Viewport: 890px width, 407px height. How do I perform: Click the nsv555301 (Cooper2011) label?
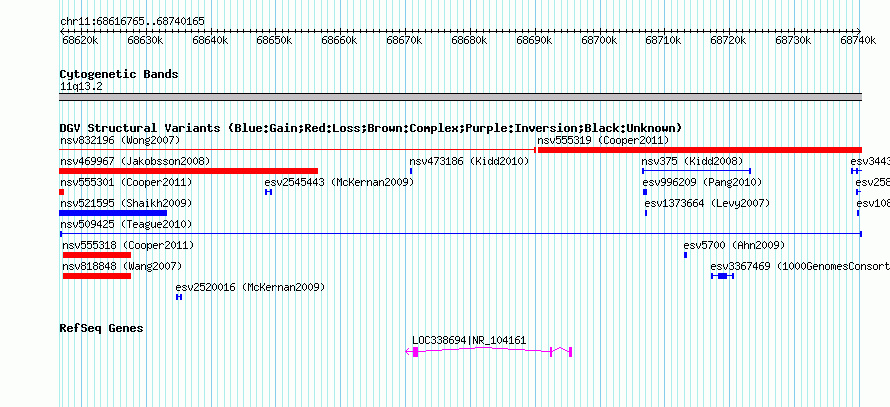(126, 182)
